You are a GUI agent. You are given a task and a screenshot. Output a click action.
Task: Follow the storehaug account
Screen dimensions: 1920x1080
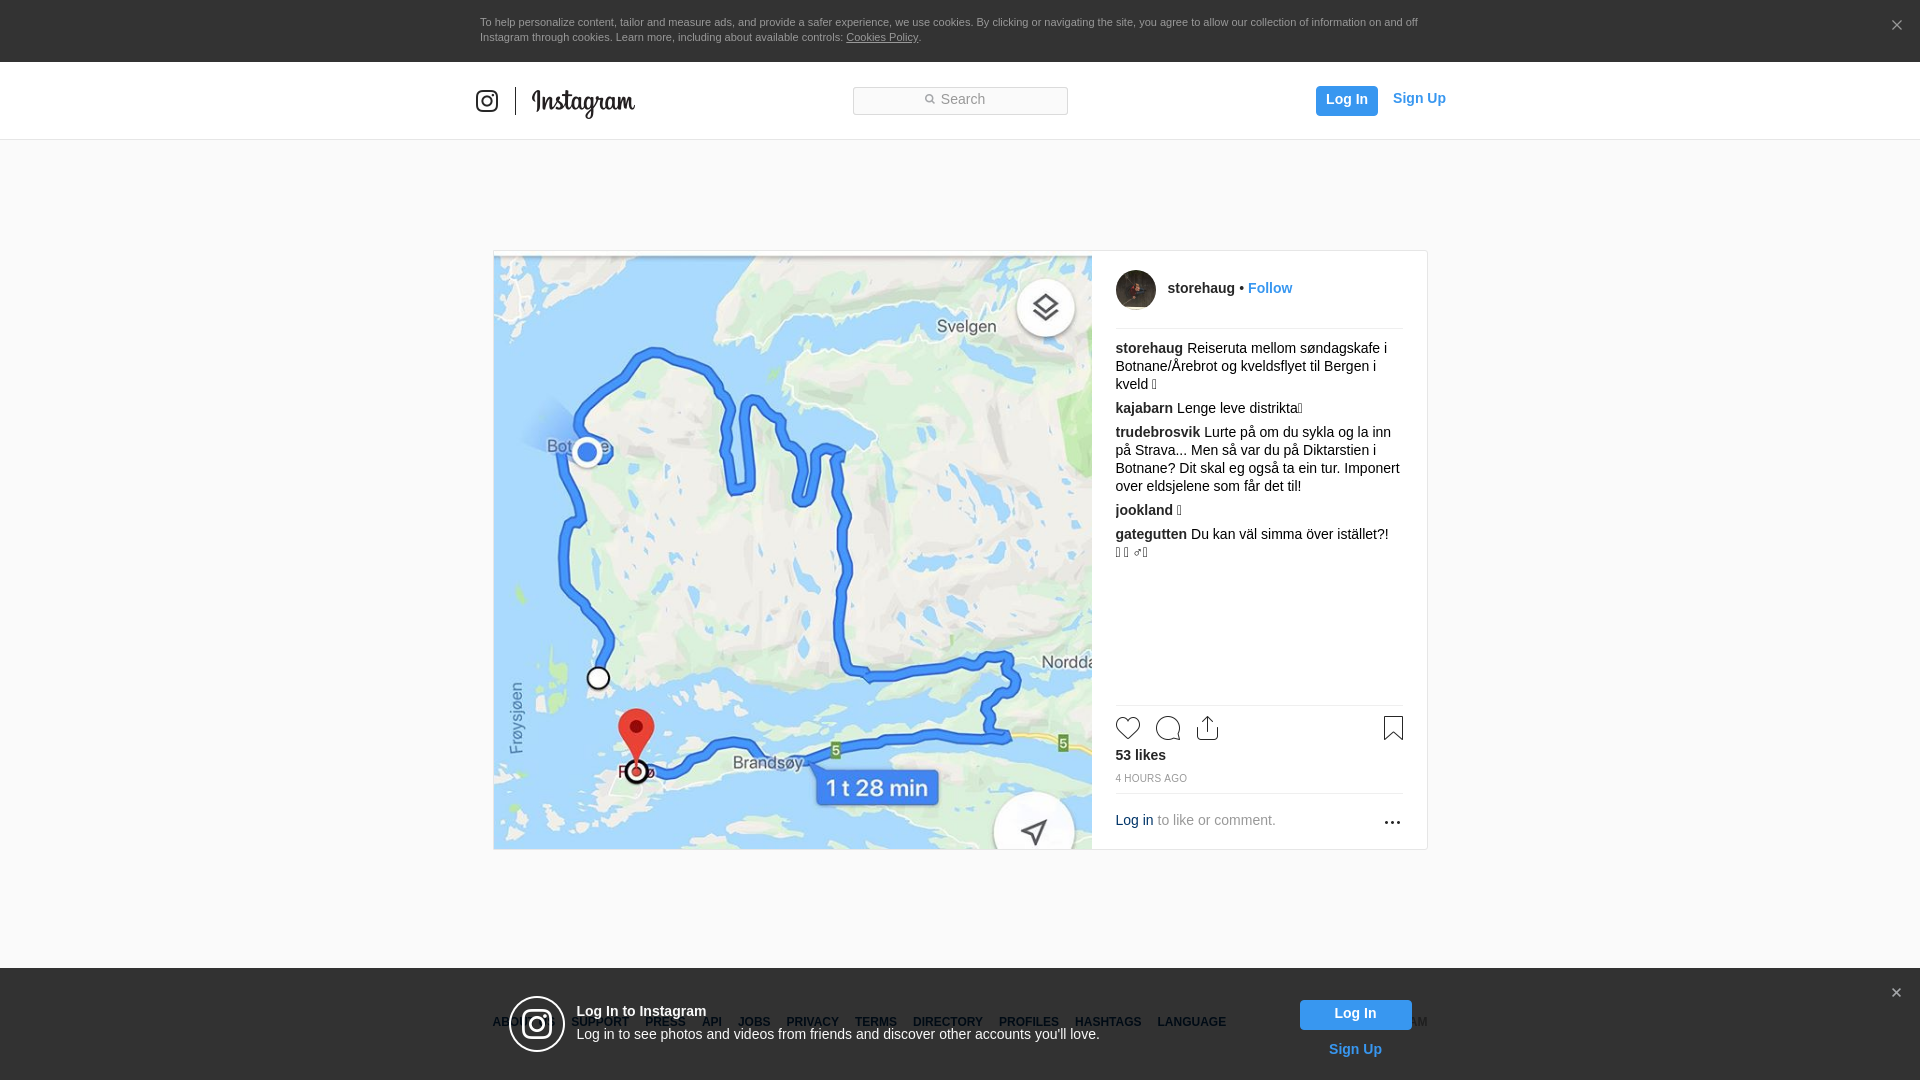coord(1270,288)
